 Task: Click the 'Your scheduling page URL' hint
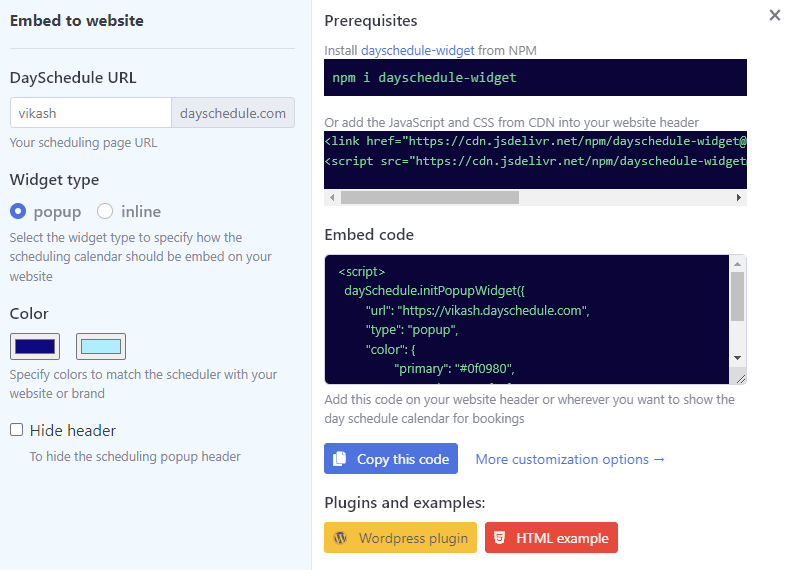click(x=83, y=142)
